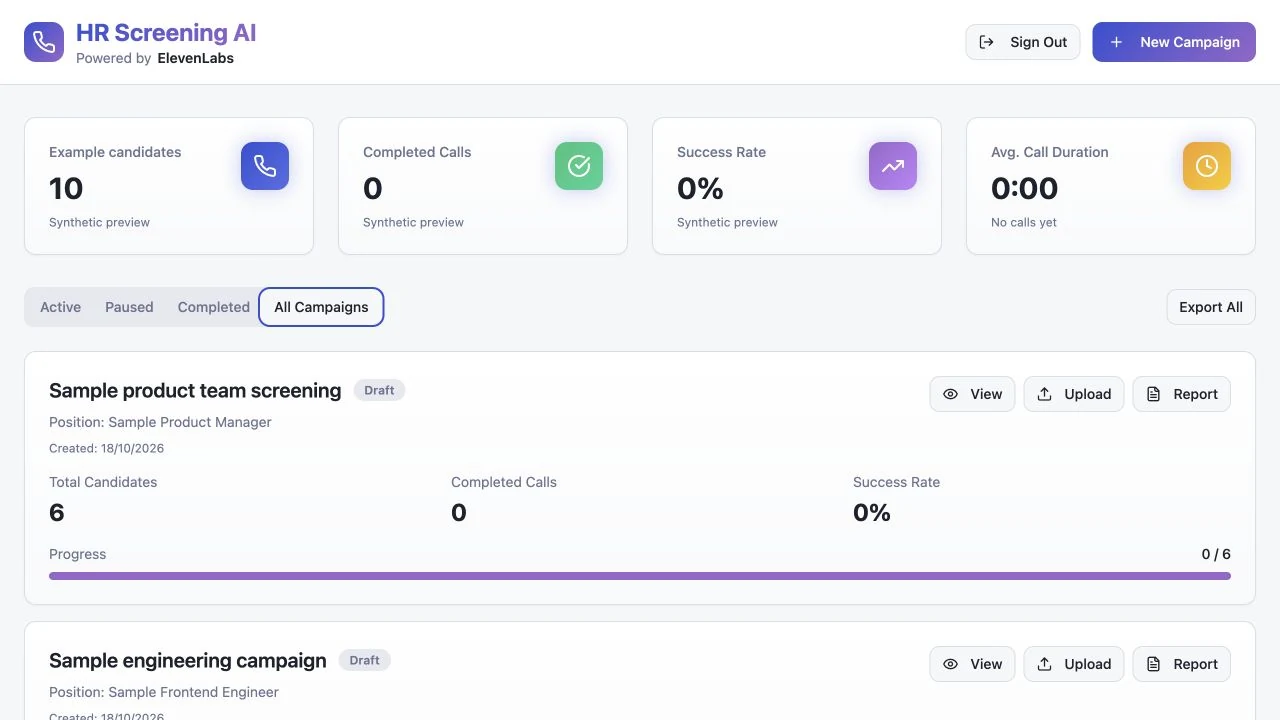Open Report for Sample product team screening
Image resolution: width=1280 pixels, height=720 pixels.
click(x=1182, y=394)
